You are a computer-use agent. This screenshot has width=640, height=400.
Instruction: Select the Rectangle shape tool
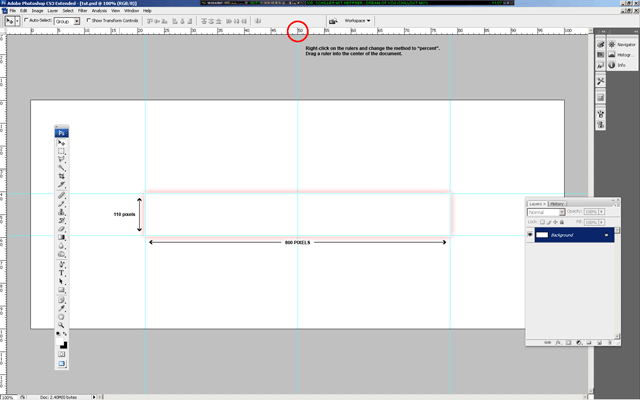click(61, 290)
